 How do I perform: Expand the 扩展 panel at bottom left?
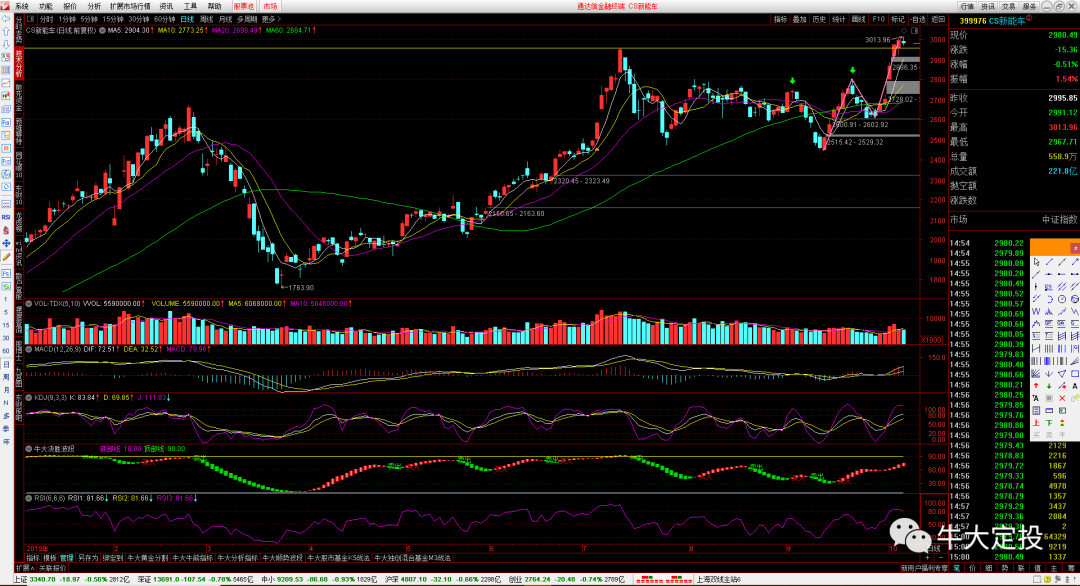click(x=24, y=568)
